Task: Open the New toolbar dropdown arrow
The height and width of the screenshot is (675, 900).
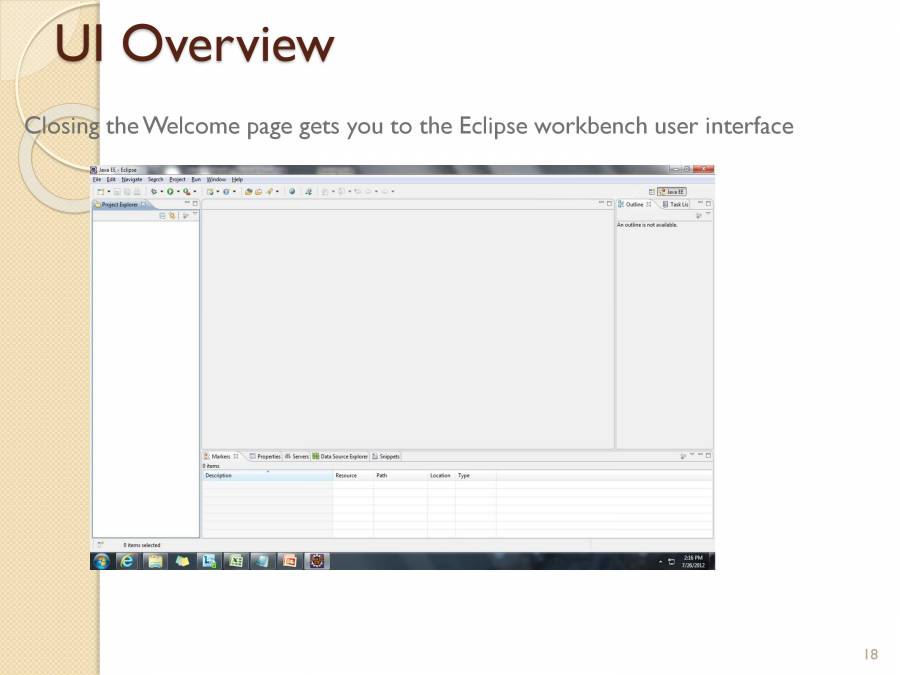Action: (107, 190)
